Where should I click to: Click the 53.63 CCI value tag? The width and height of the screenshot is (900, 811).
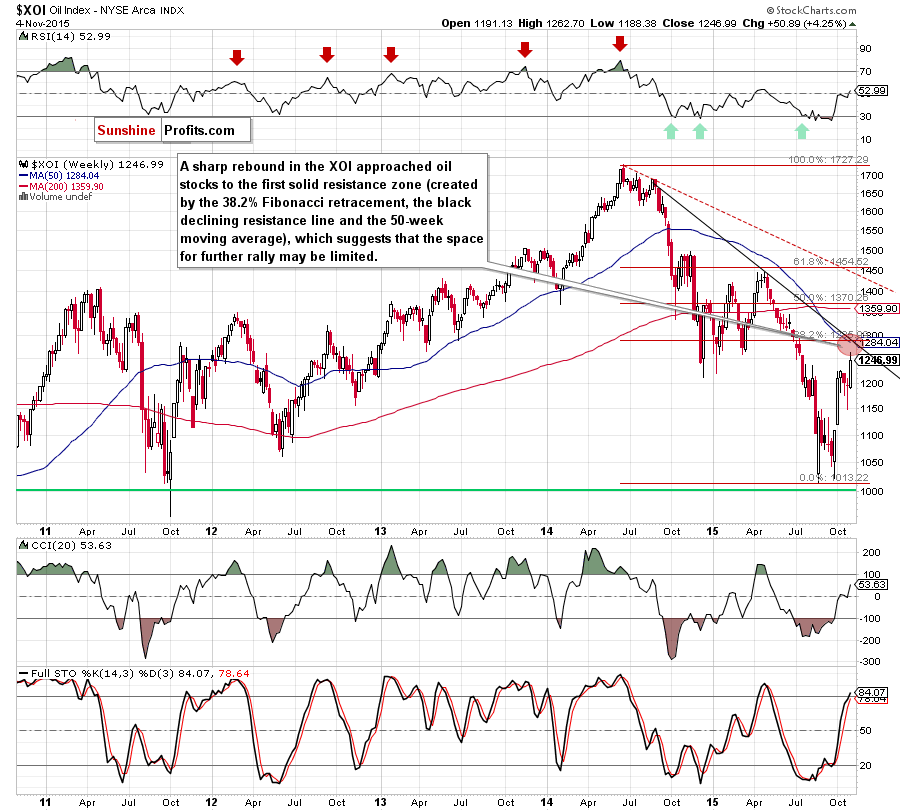[x=872, y=584]
